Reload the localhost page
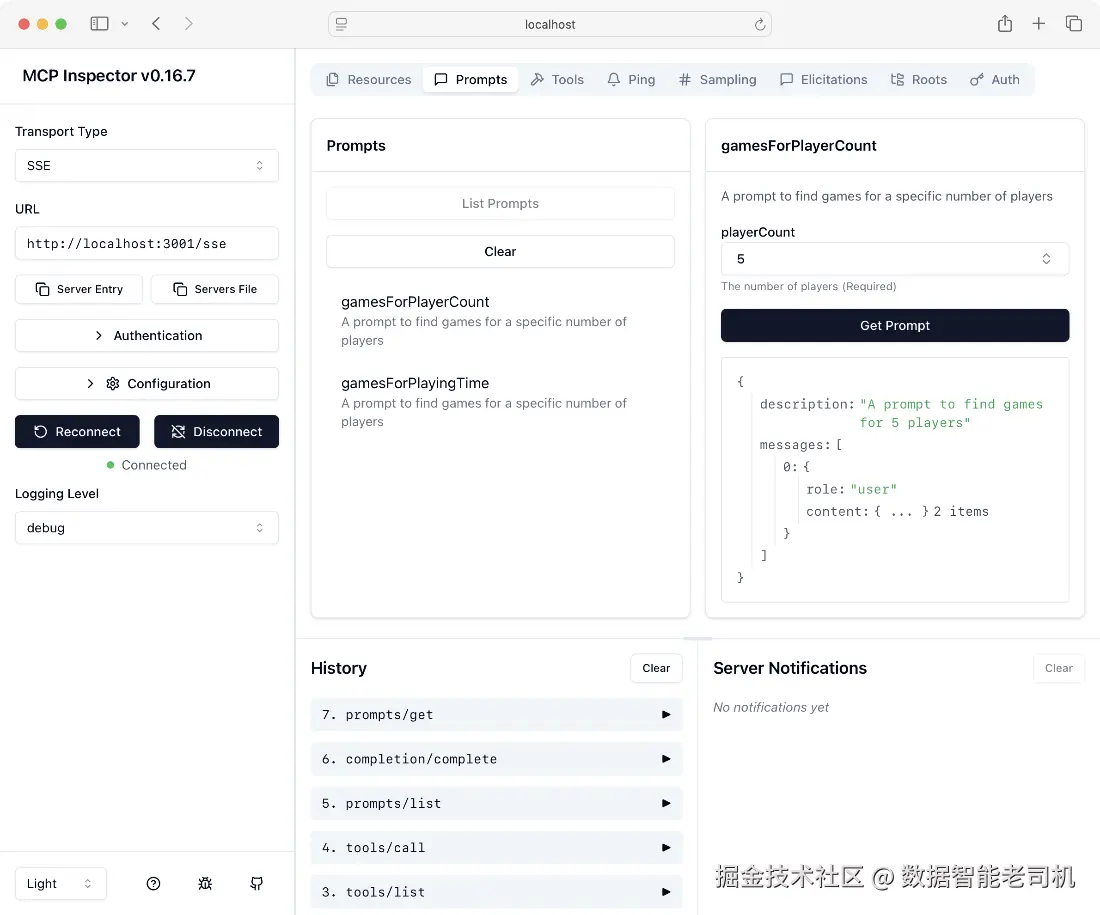 click(x=760, y=25)
